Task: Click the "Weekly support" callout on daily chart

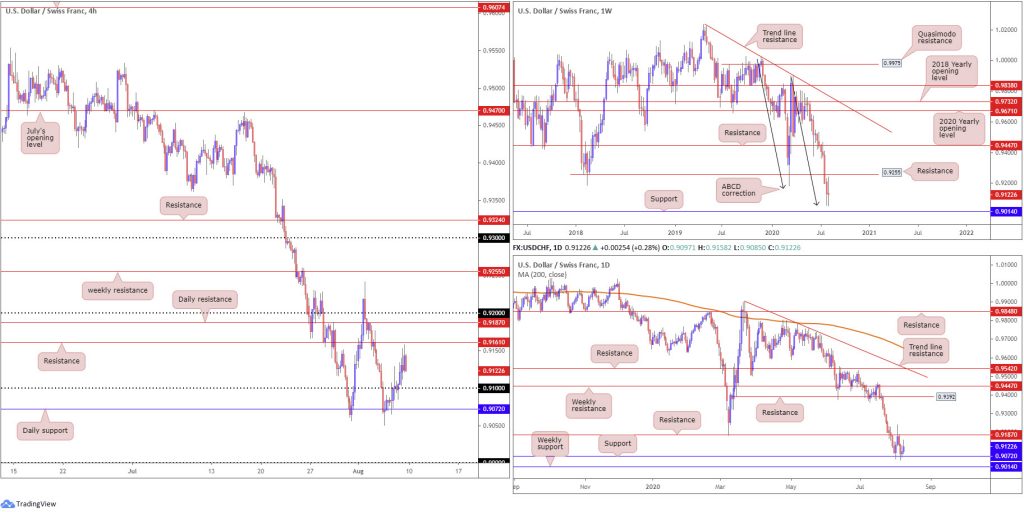Action: coord(548,443)
